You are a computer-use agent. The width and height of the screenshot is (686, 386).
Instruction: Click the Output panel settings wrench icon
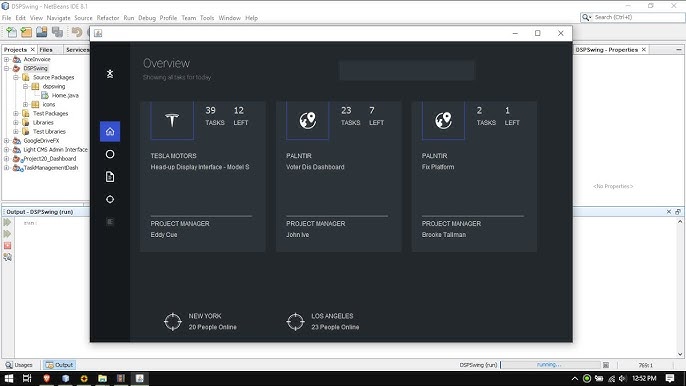click(7, 257)
